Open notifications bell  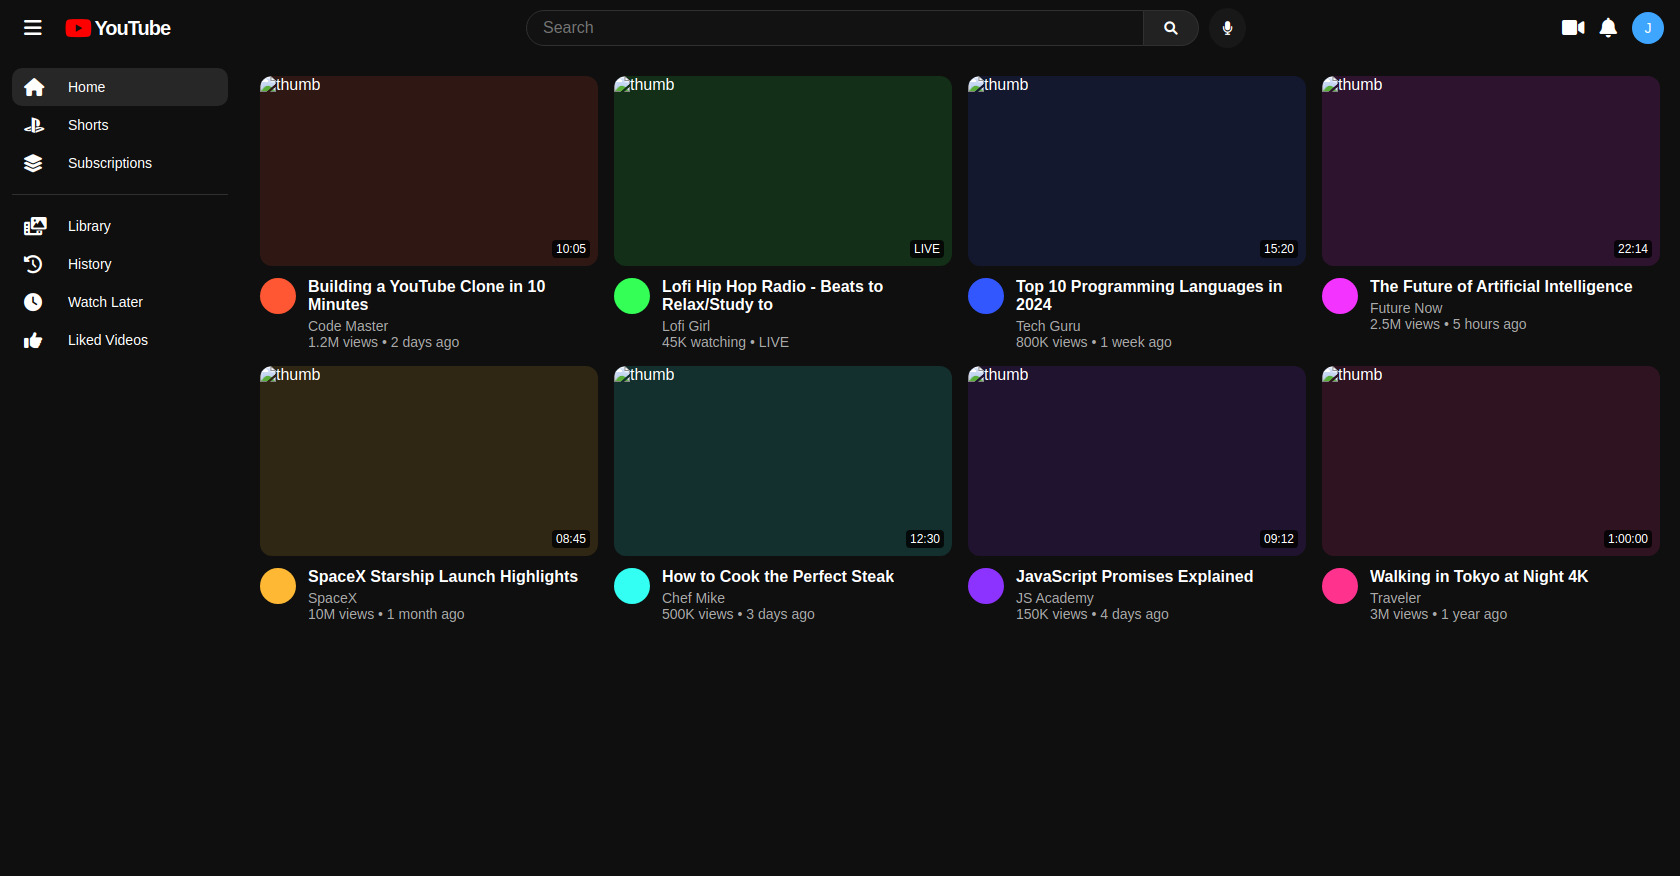coord(1608,28)
